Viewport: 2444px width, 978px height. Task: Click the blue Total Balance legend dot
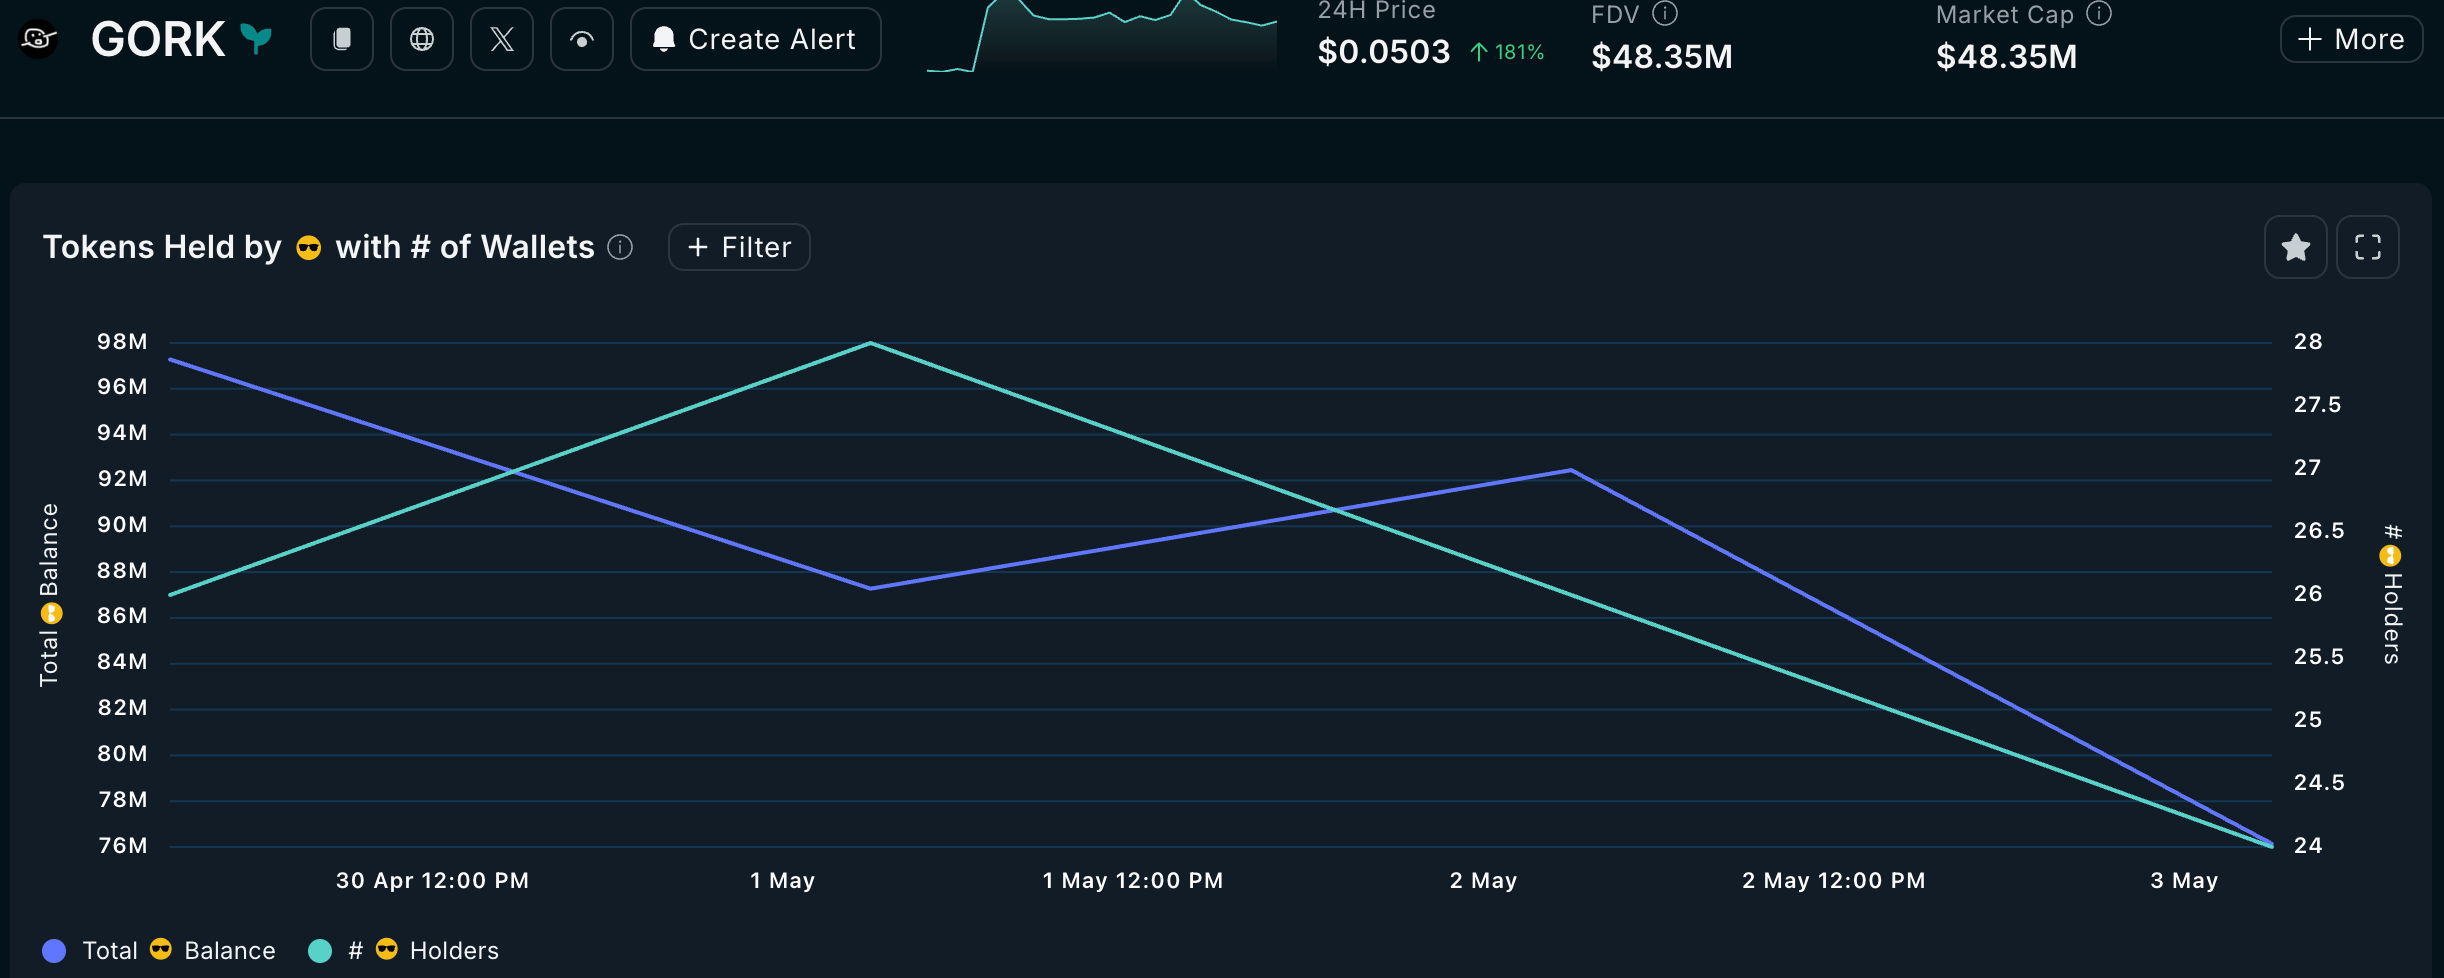(x=54, y=950)
